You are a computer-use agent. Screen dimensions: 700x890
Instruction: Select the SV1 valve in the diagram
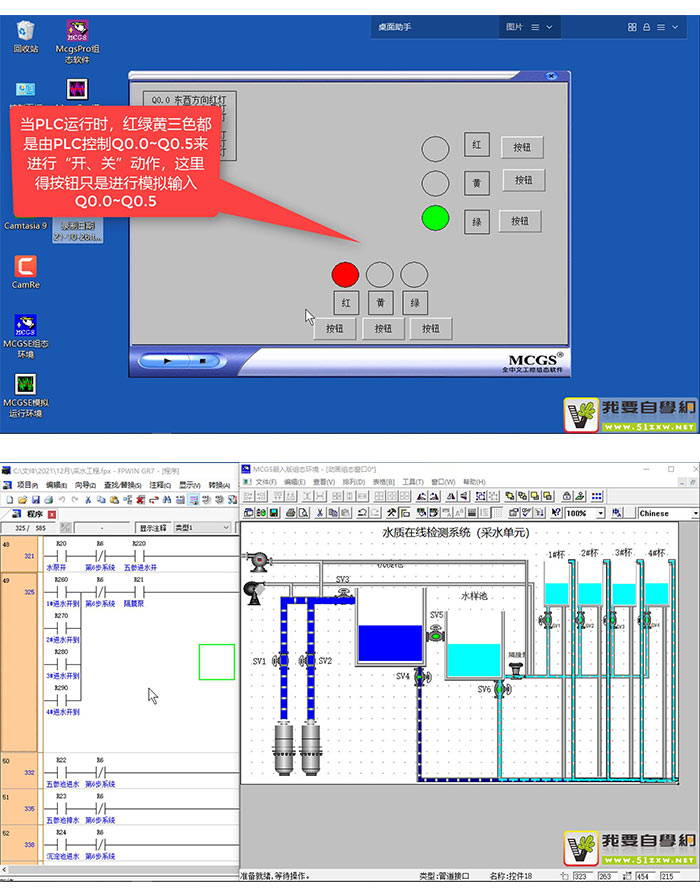point(280,660)
